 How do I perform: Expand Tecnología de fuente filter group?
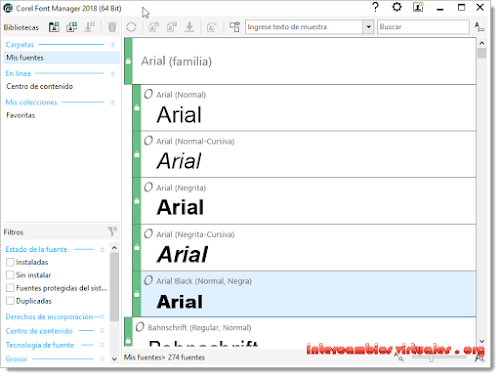pyautogui.click(x=102, y=345)
